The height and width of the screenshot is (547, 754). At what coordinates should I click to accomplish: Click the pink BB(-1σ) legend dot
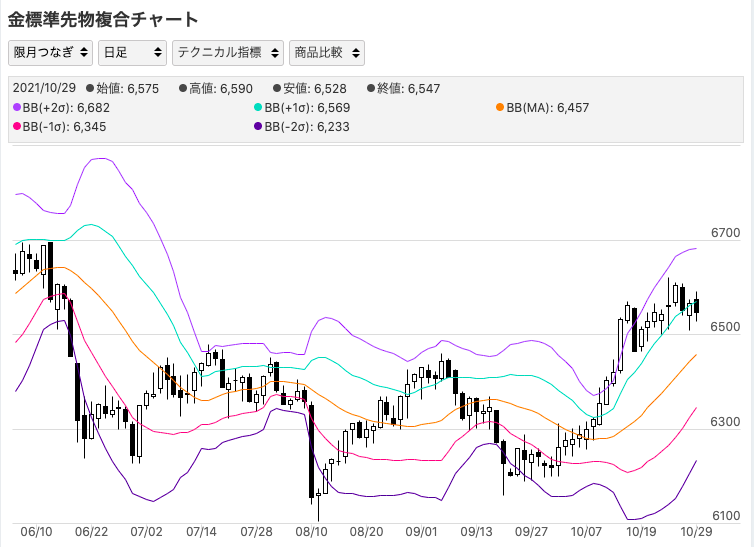pyautogui.click(x=17, y=127)
